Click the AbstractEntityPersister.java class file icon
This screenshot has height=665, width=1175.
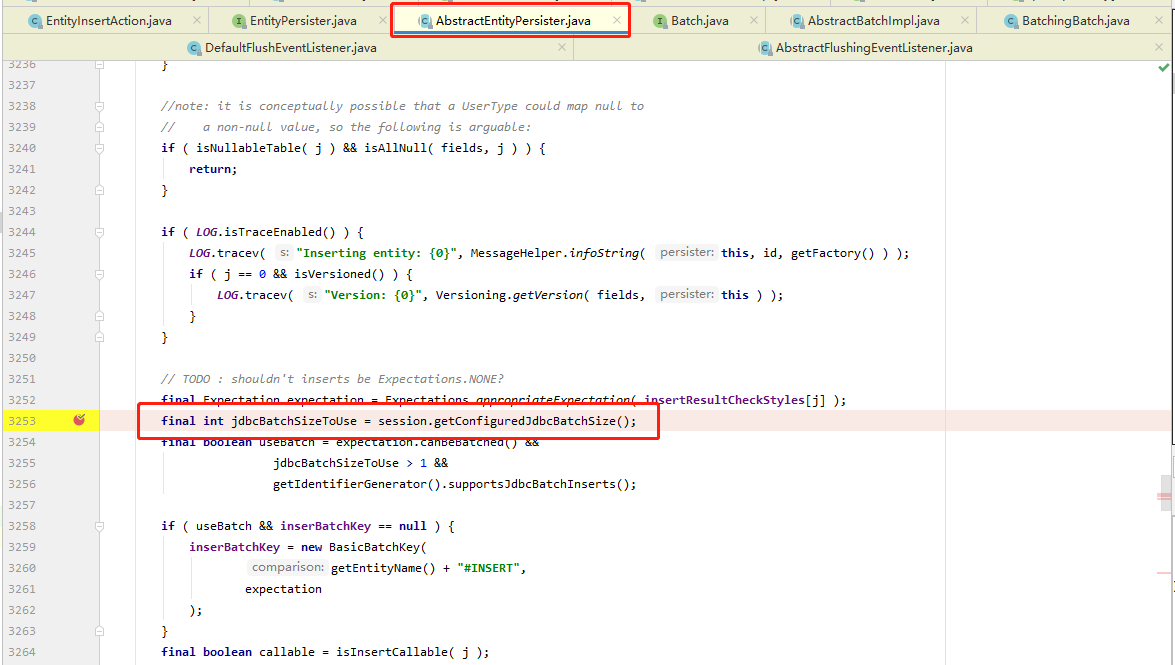point(425,21)
